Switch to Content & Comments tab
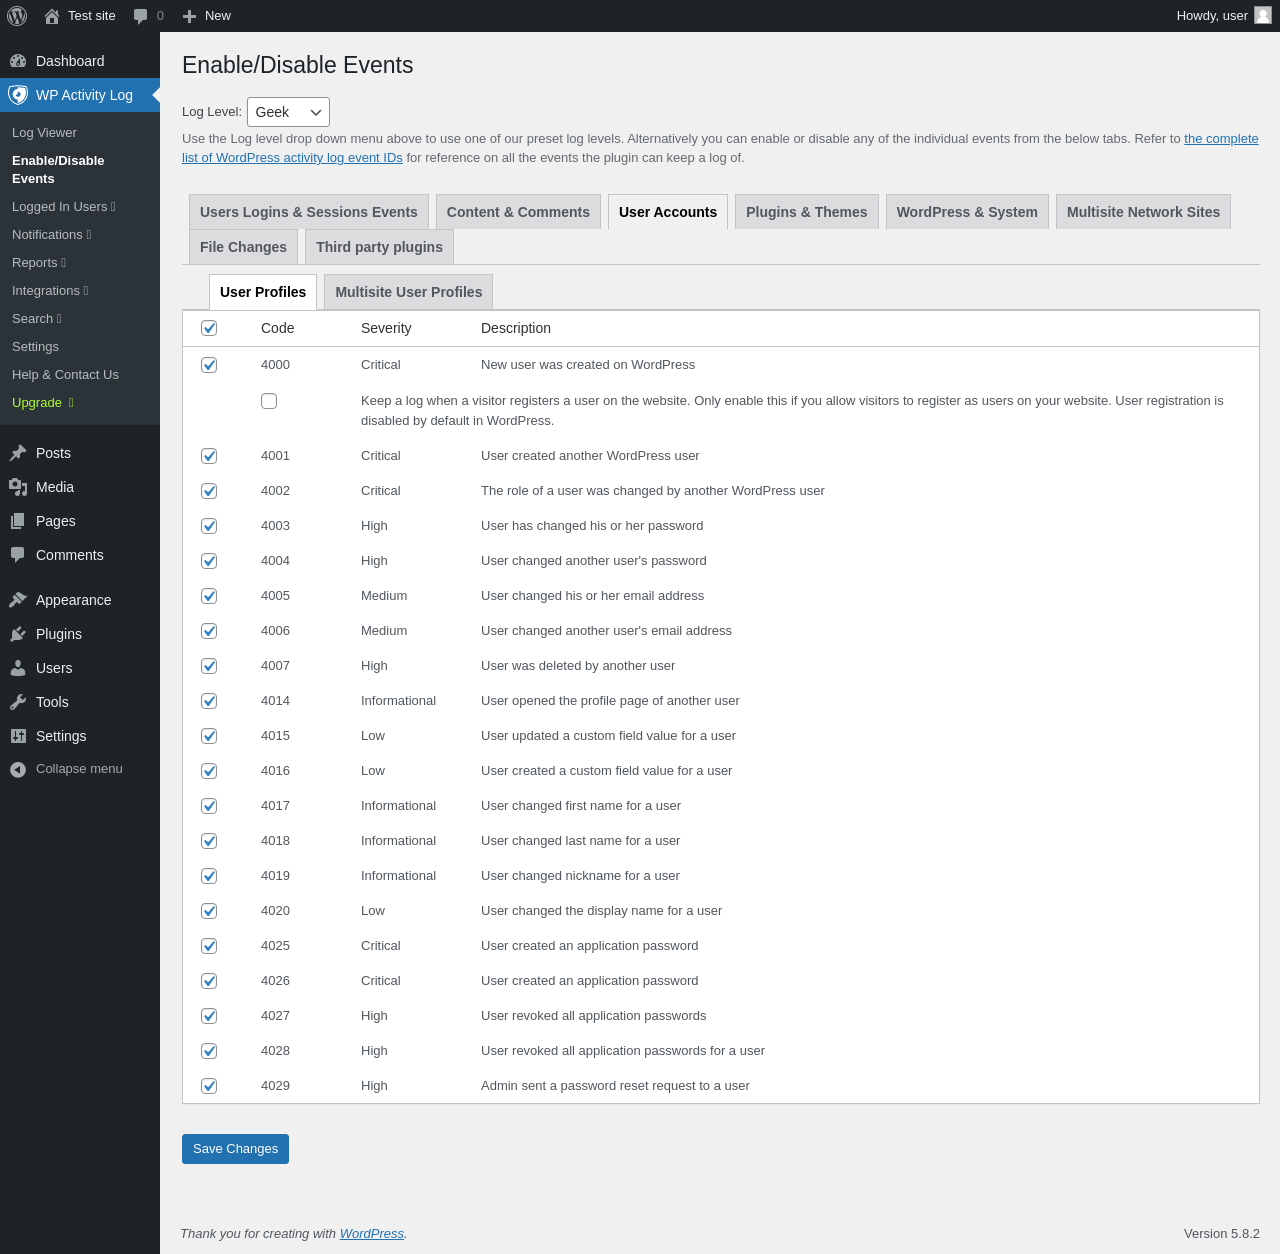 [x=518, y=212]
